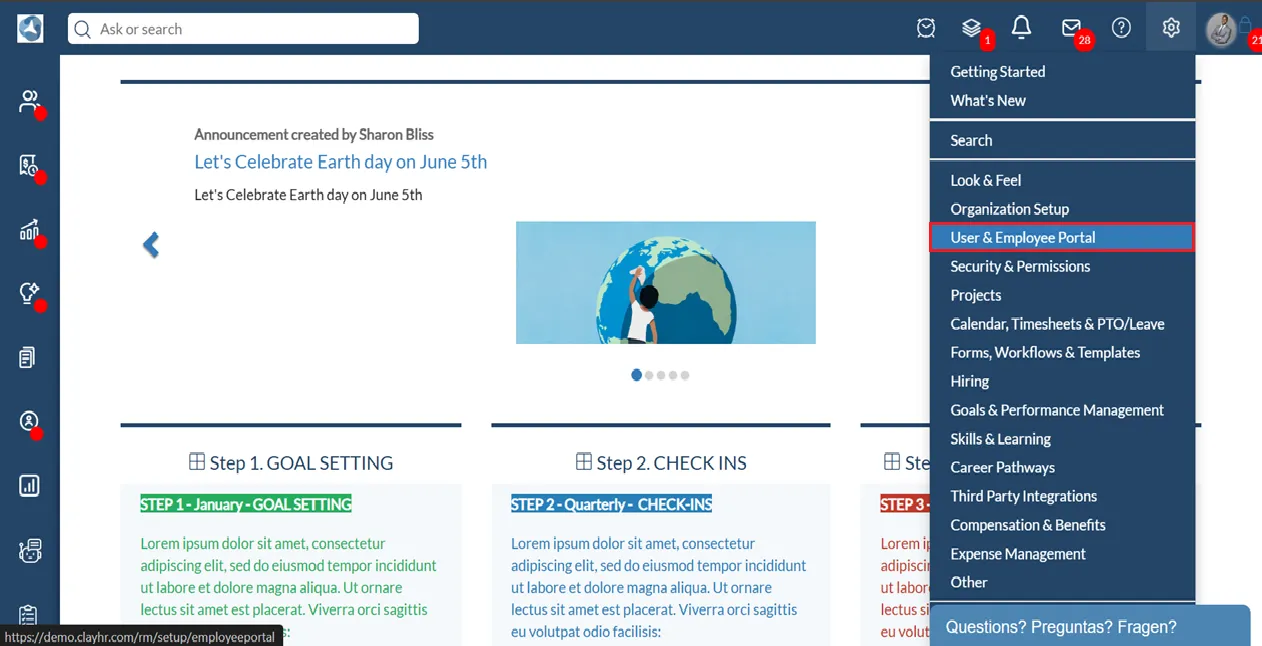Open the people icon in sidebar
Viewport: 1262px width, 646px height.
[29, 101]
